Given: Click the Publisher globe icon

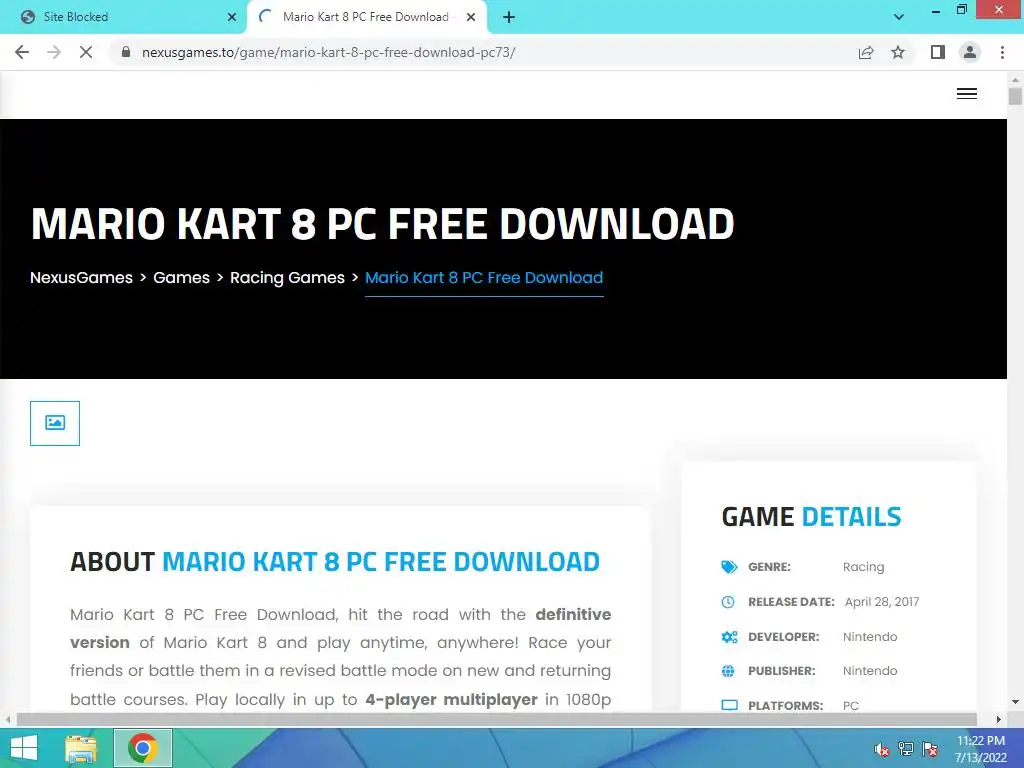Looking at the screenshot, I should point(728,671).
